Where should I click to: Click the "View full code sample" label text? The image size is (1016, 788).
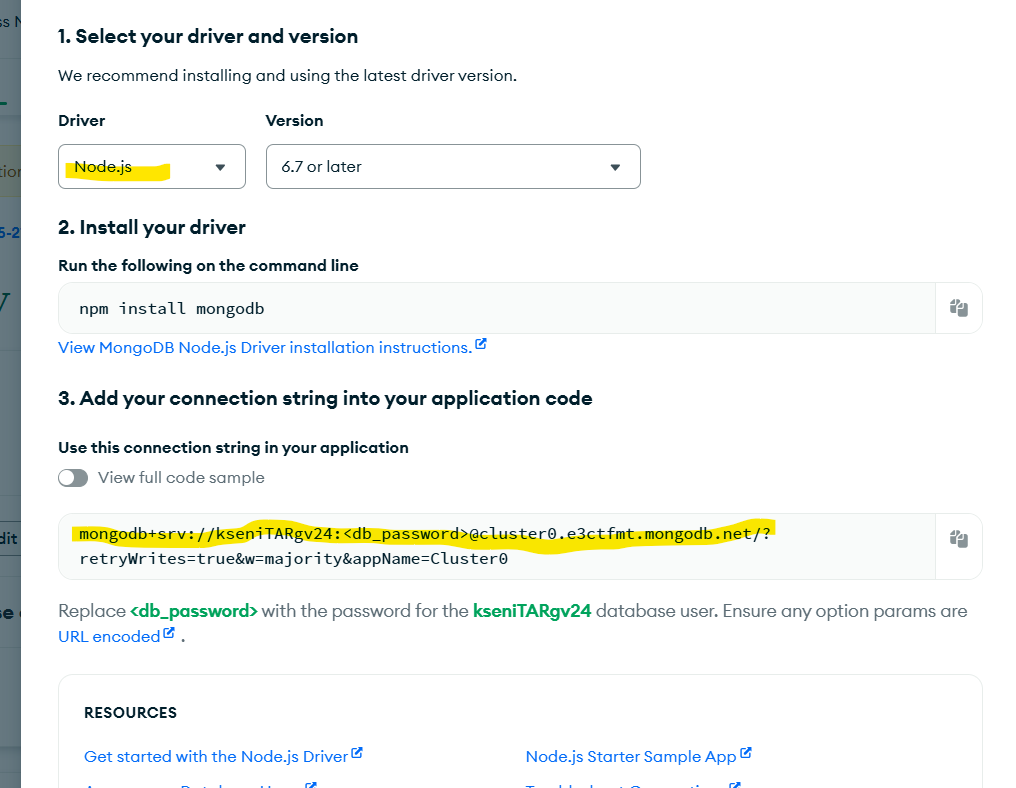click(181, 478)
